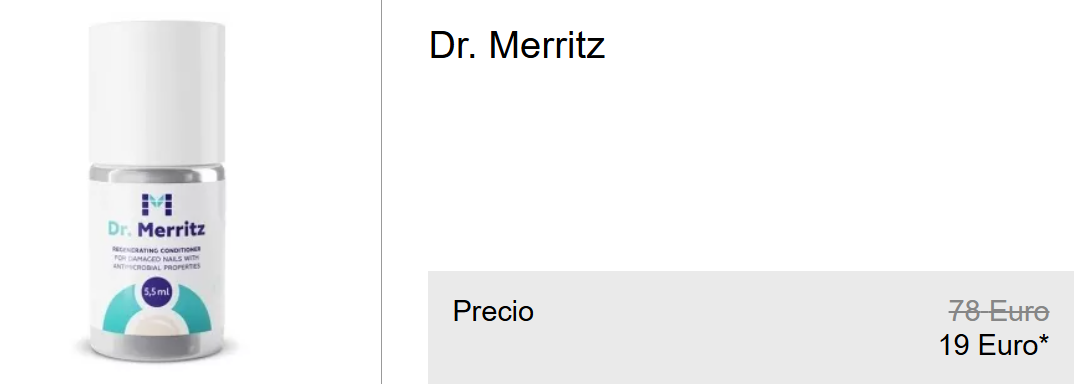1074x384 pixels.
Task: Select the crossed-out 78 Euro price
Action: tap(999, 312)
